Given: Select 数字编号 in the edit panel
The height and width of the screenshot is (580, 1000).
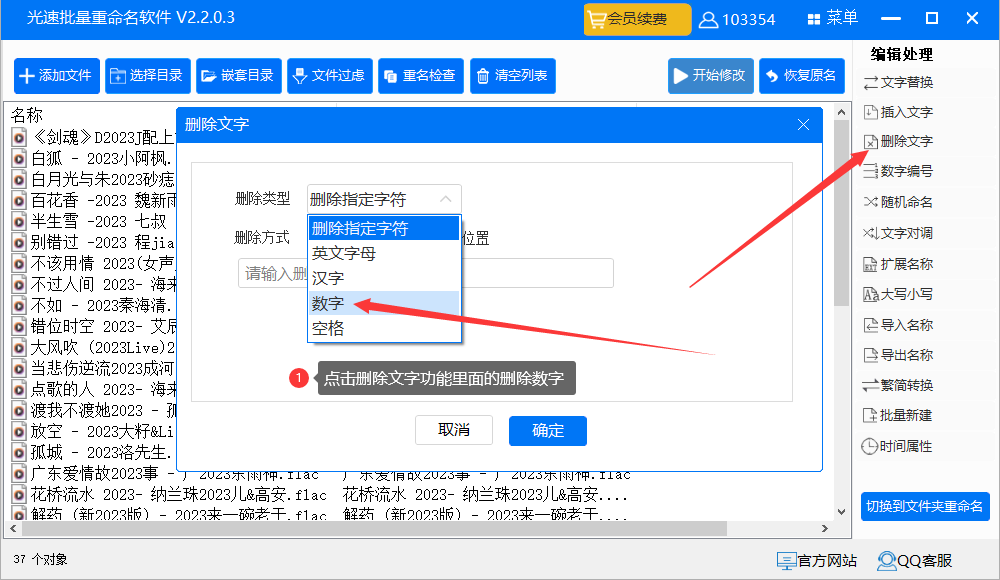Looking at the screenshot, I should click(x=899, y=171).
